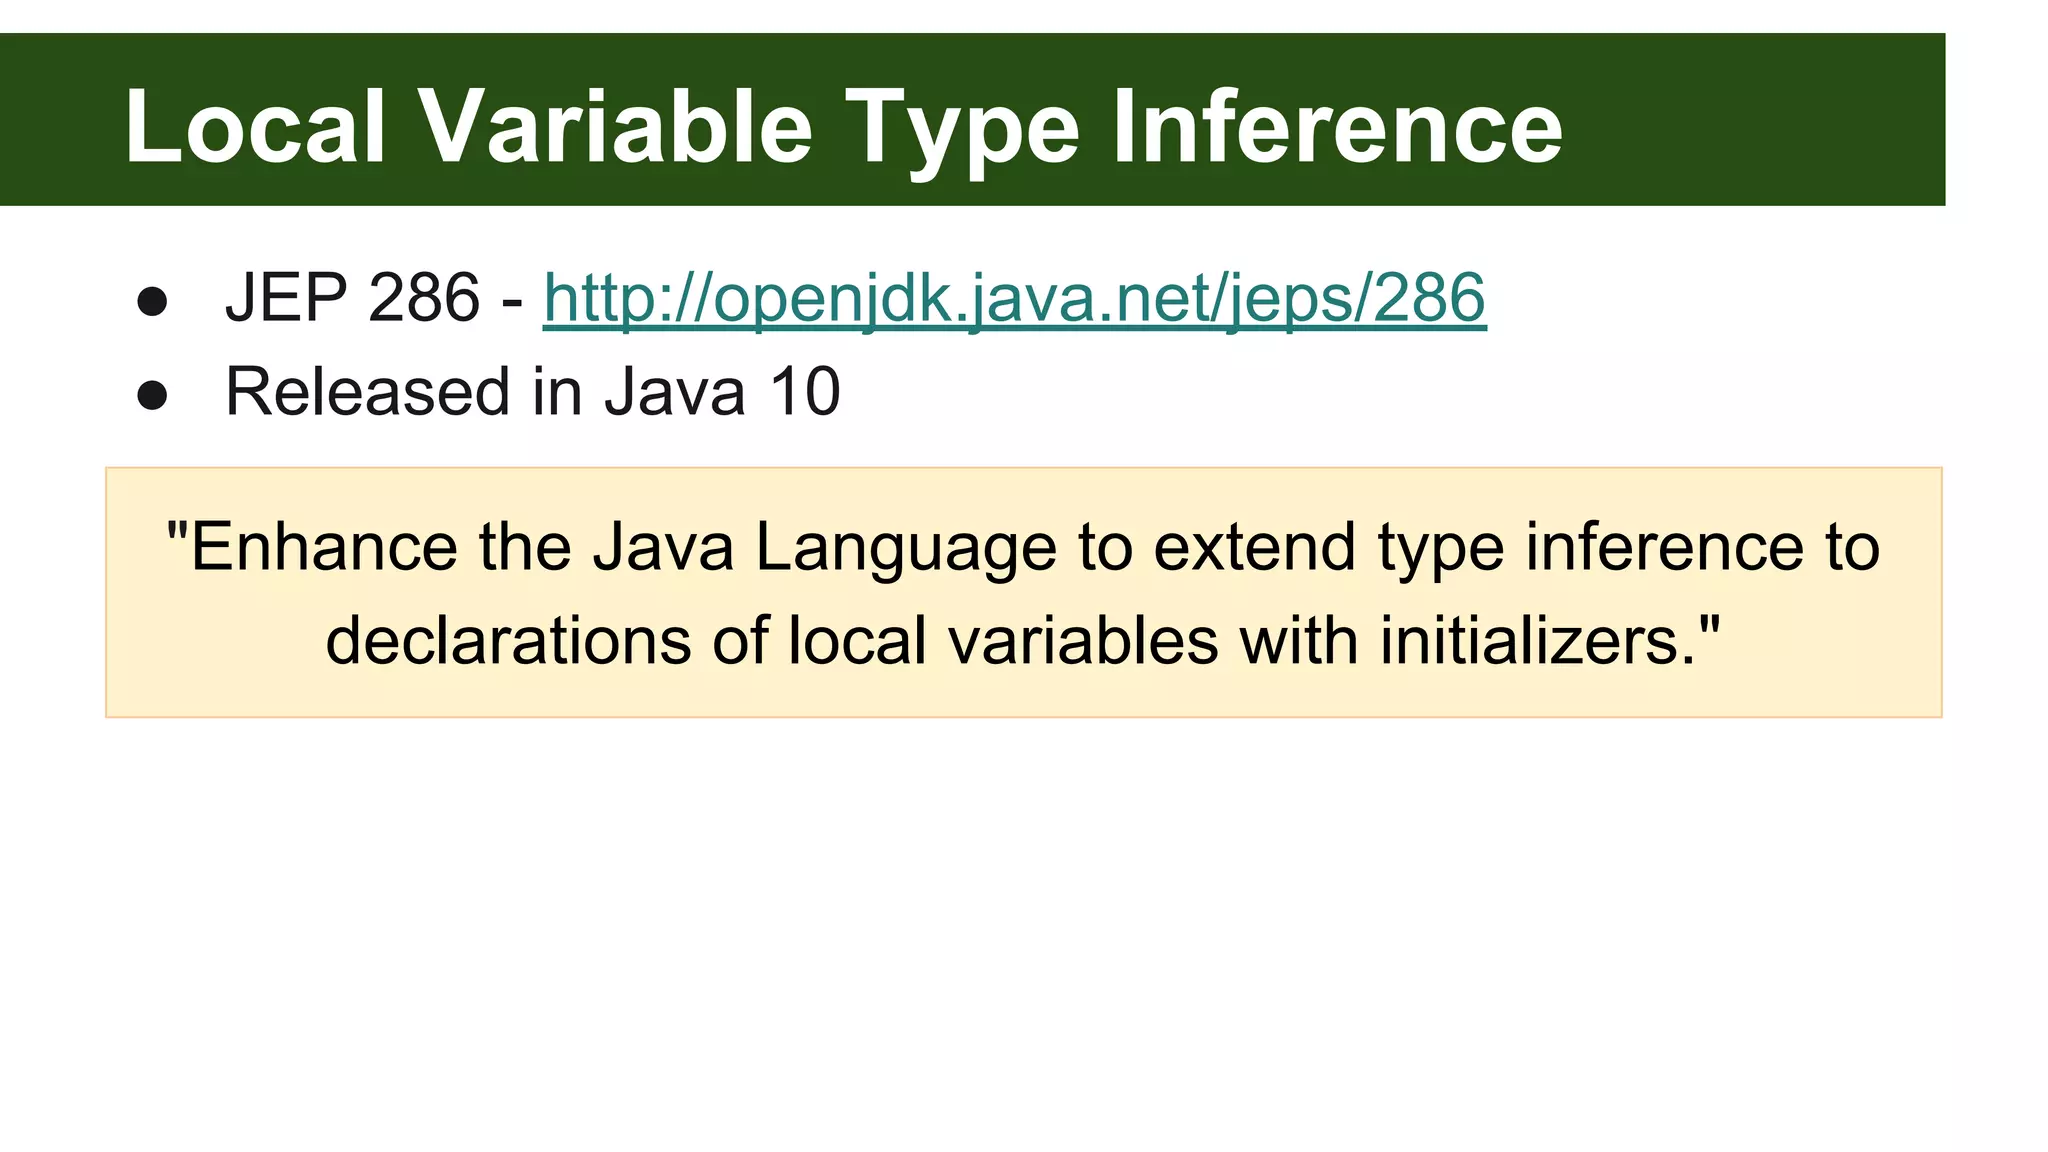Click the 'Local Variable Type Inference' title
The height and width of the screenshot is (1152, 2048).
842,126
